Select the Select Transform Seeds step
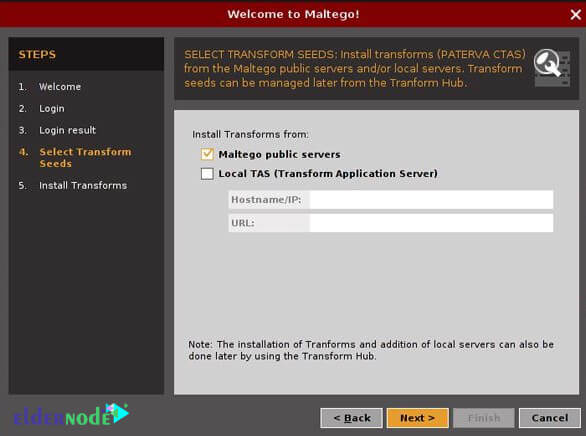The image size is (586, 436). [x=85, y=158]
